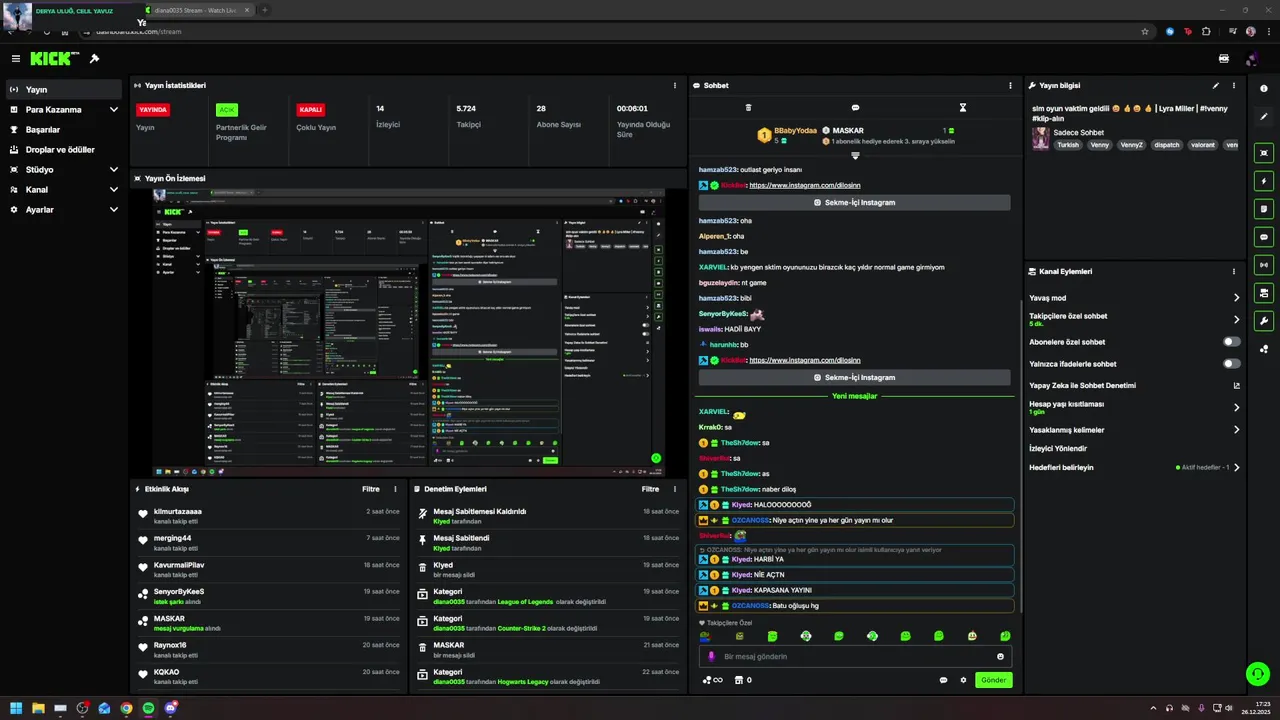Image resolution: width=1280 pixels, height=720 pixels.
Task: Click the layout icon in the top bar
Action: pyautogui.click(x=1224, y=59)
